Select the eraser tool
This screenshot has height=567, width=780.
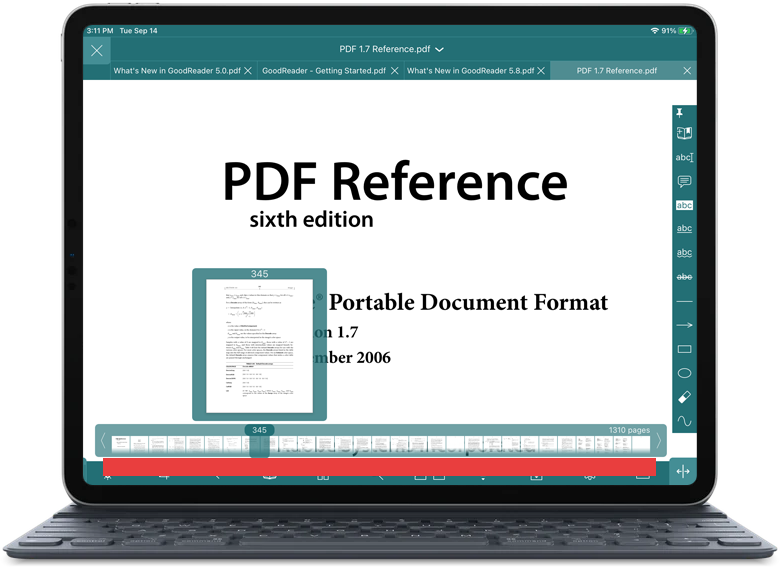coord(684,397)
